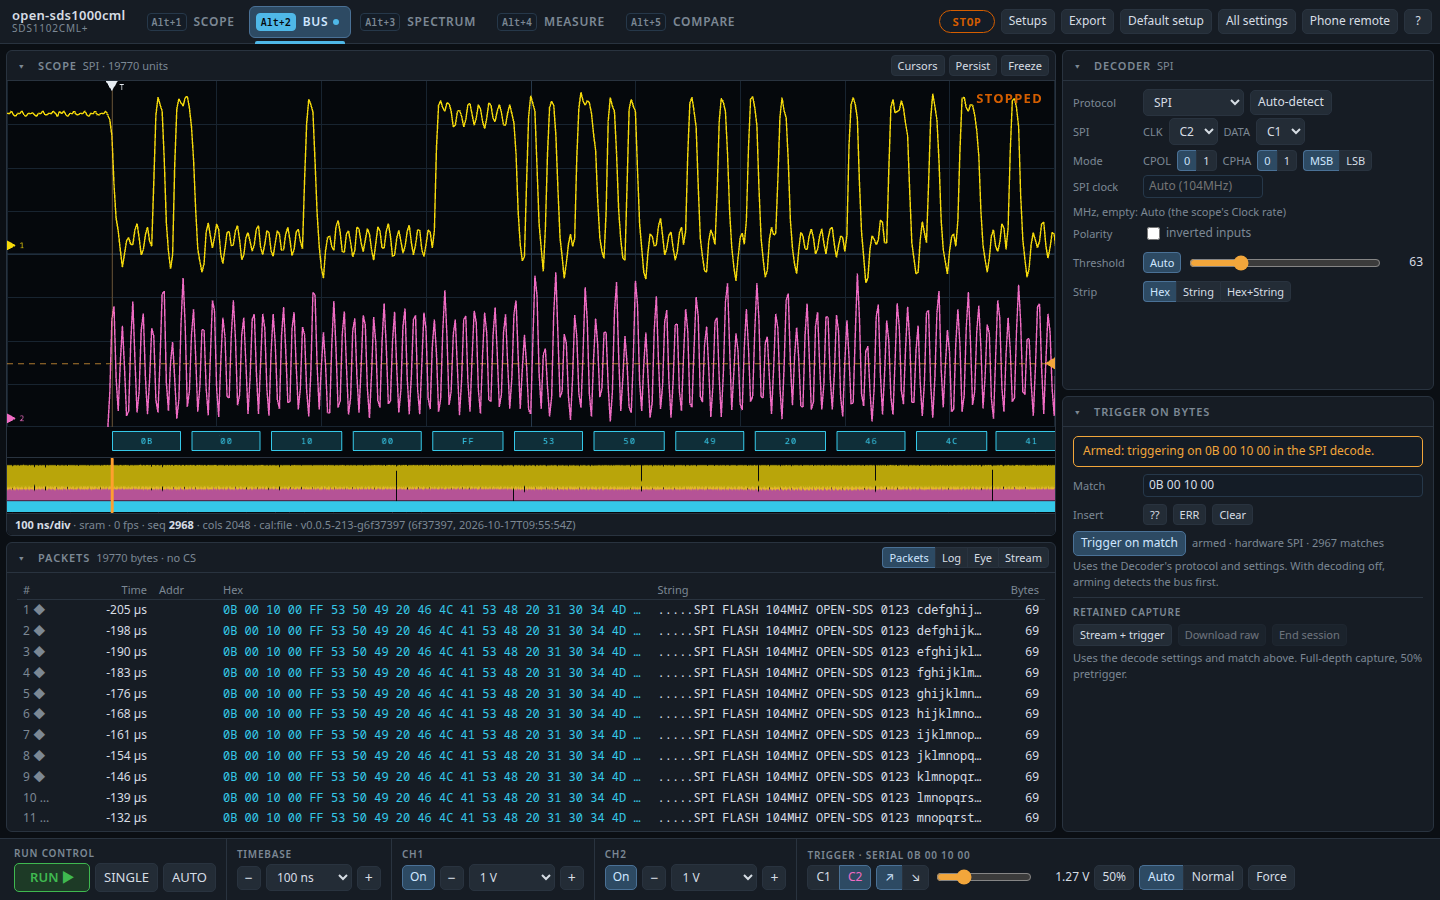This screenshot has width=1440, height=900.
Task: Toggle Auto threshold in decoder
Action: [1162, 263]
